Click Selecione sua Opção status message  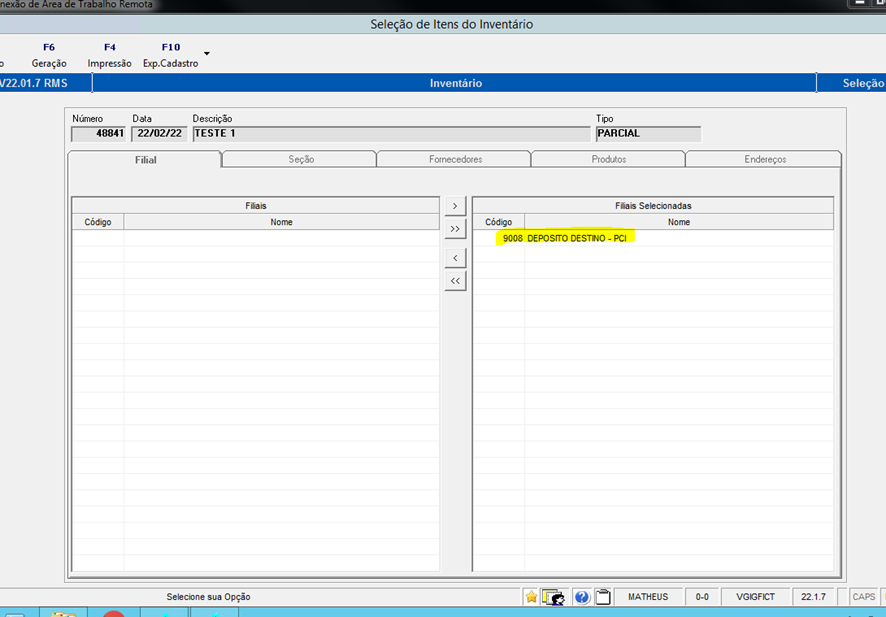(208, 597)
